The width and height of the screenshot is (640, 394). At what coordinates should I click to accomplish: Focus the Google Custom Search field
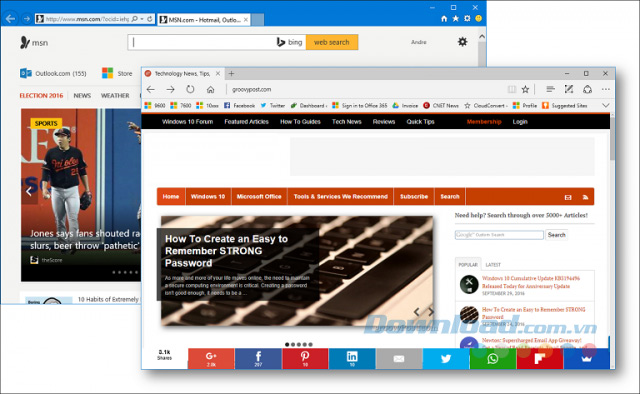click(499, 235)
